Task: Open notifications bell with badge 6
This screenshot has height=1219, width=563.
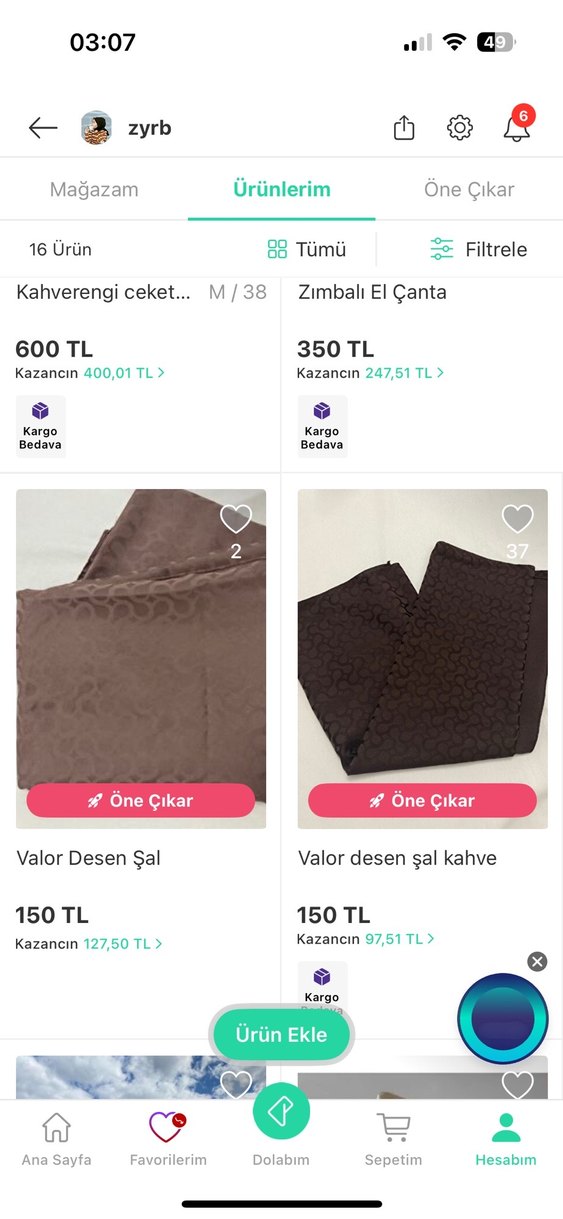Action: point(517,126)
